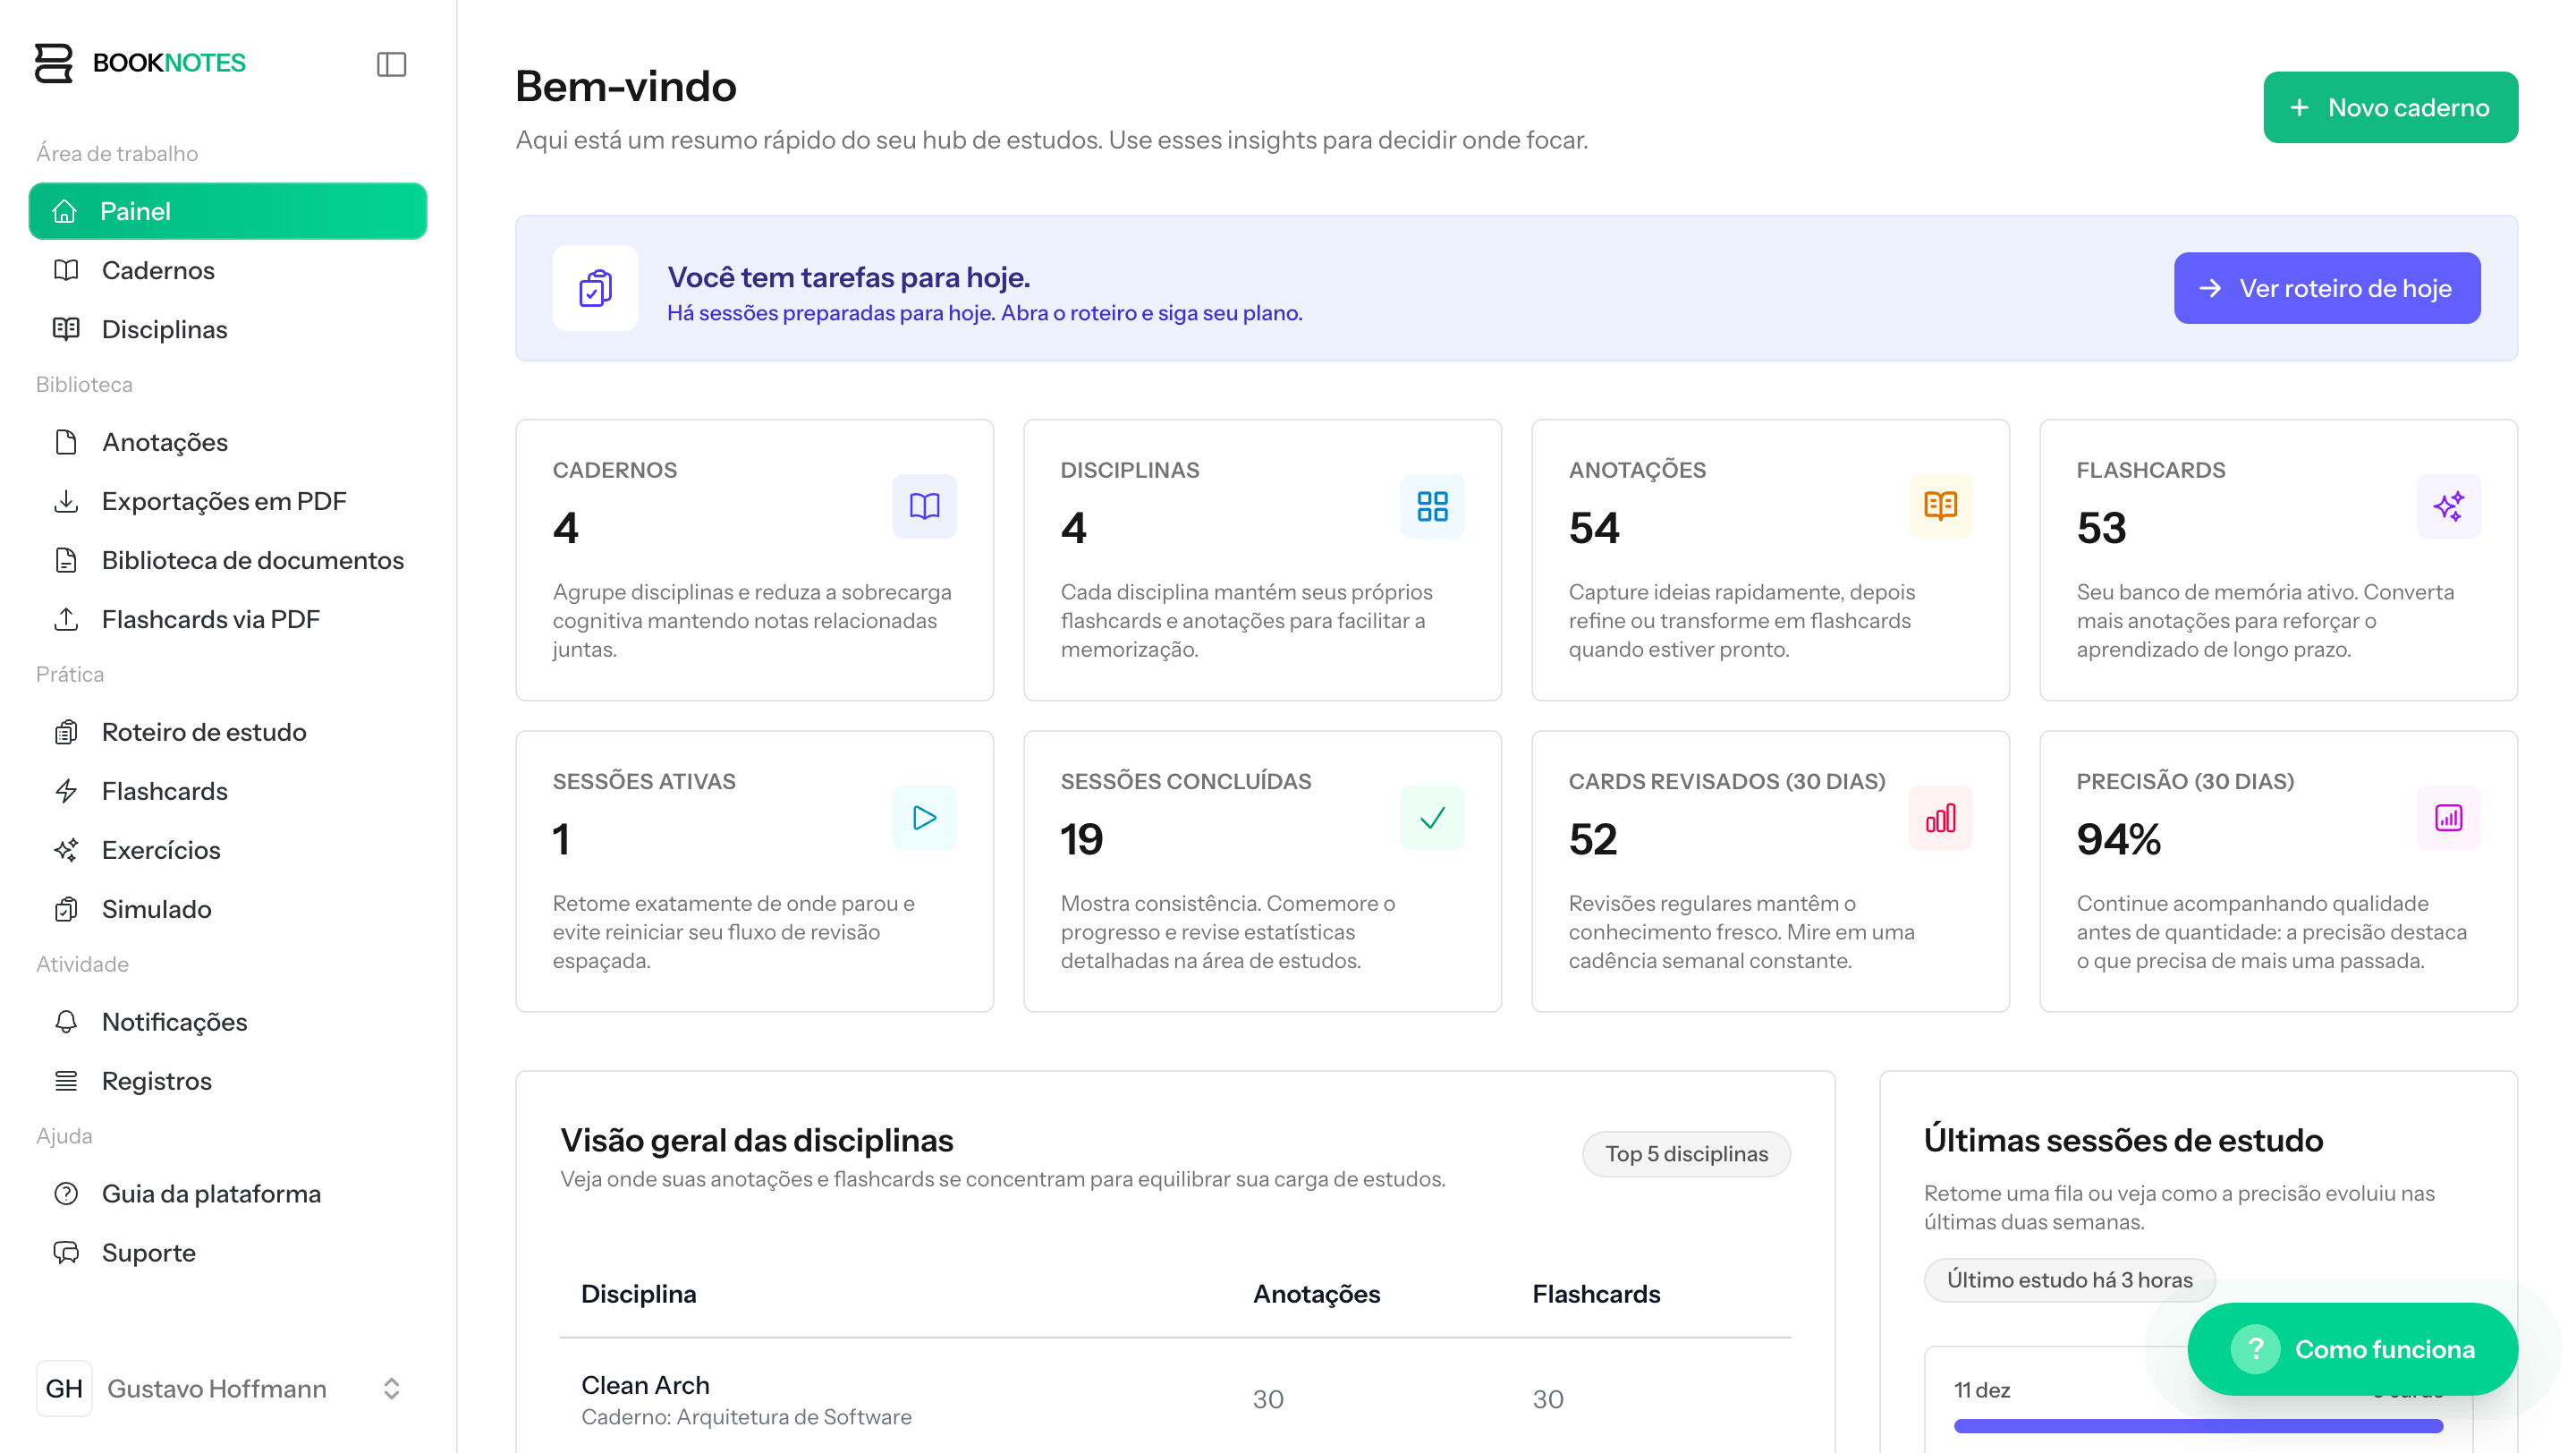Open the account switcher beside Gustavo Hoffmann
The height and width of the screenshot is (1453, 2576).
[x=391, y=1388]
